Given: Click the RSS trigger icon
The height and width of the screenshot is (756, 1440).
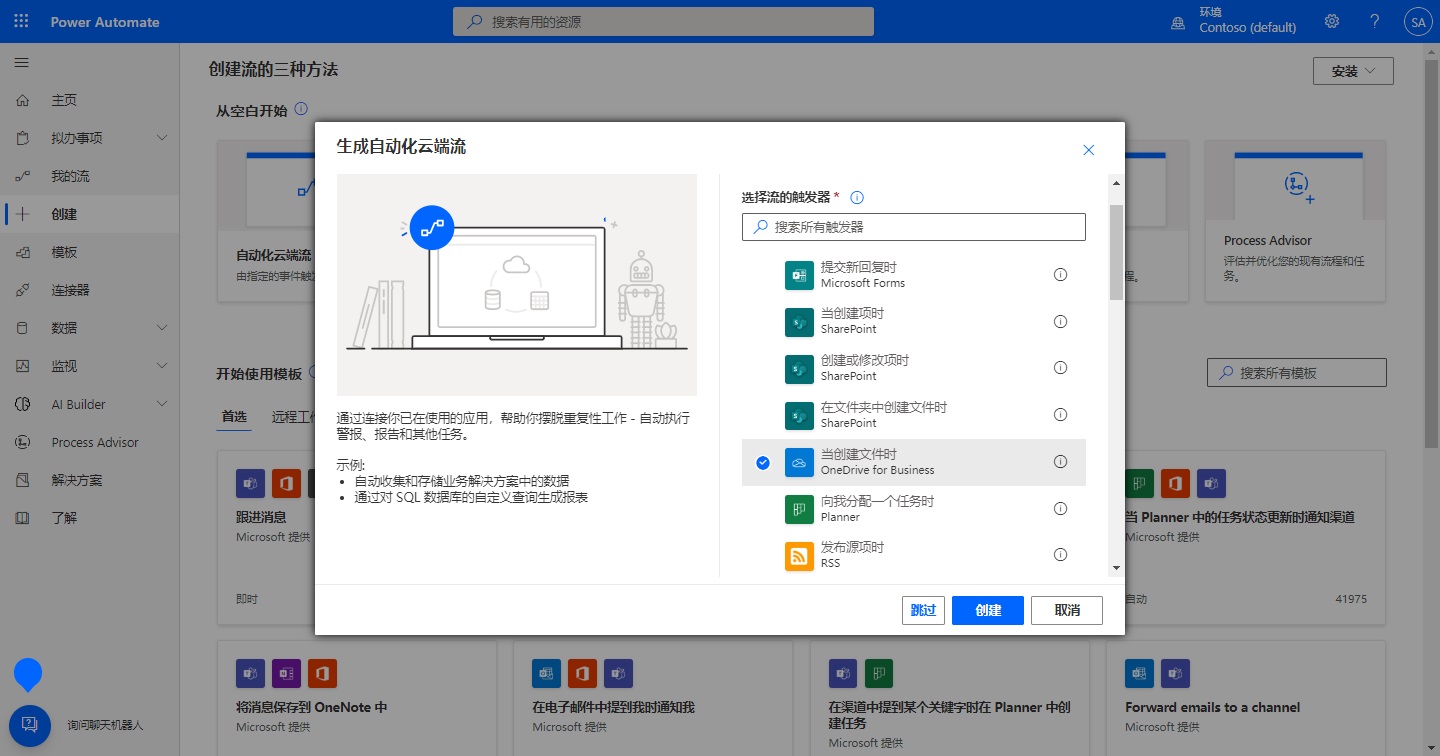Looking at the screenshot, I should [x=800, y=556].
